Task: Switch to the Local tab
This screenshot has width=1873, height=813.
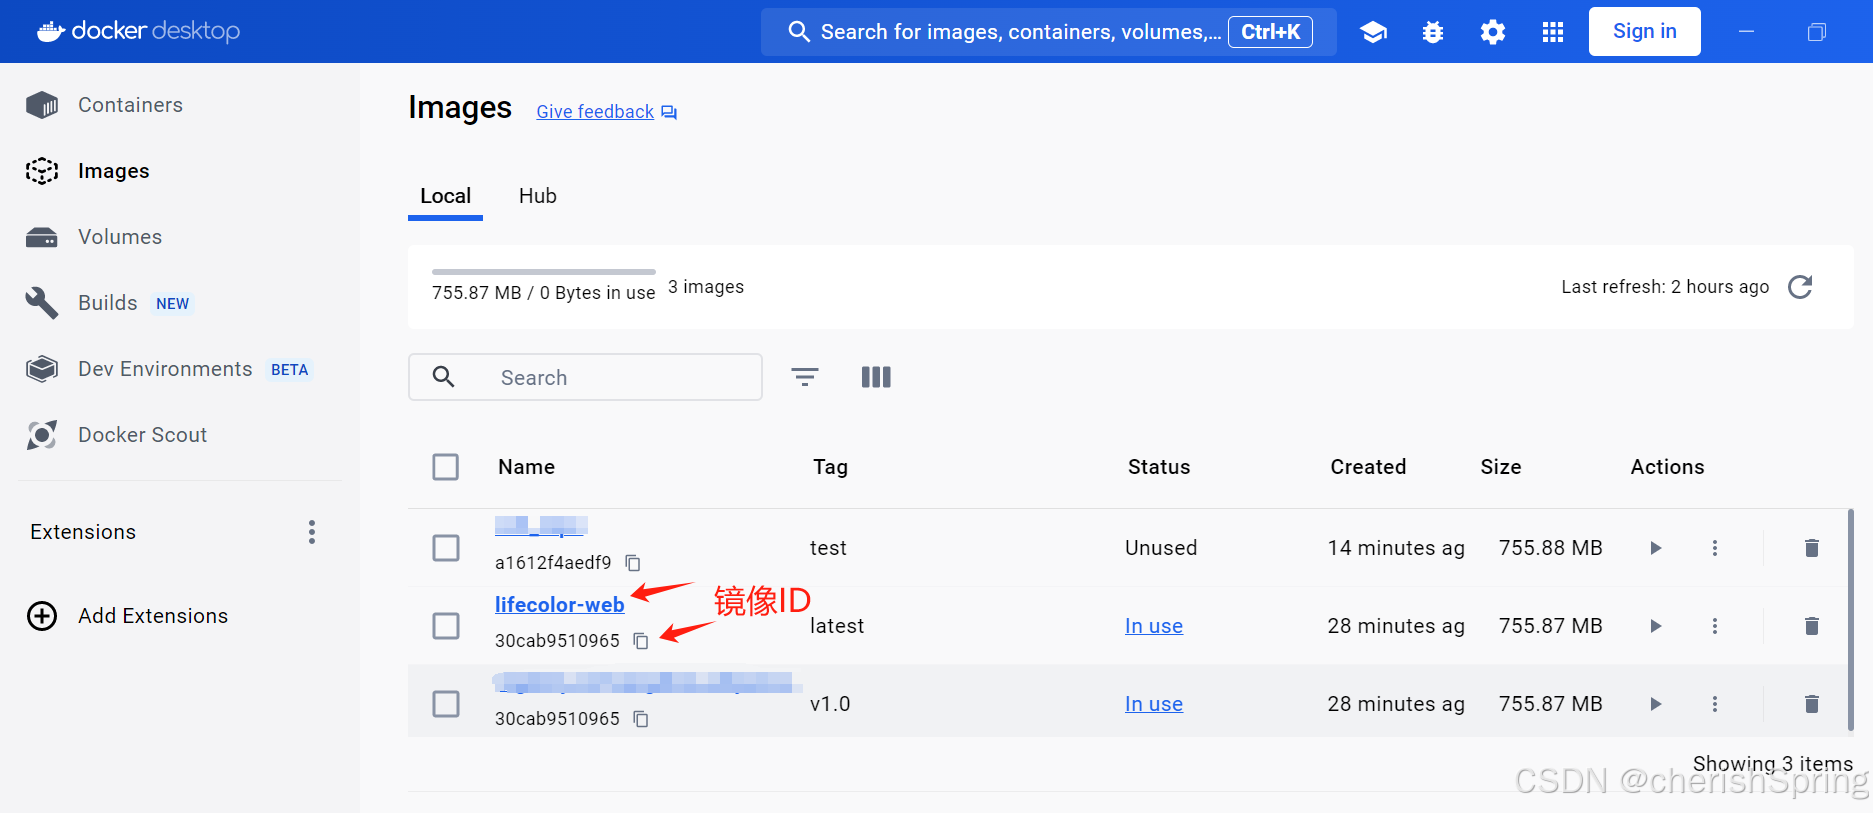Action: [445, 196]
